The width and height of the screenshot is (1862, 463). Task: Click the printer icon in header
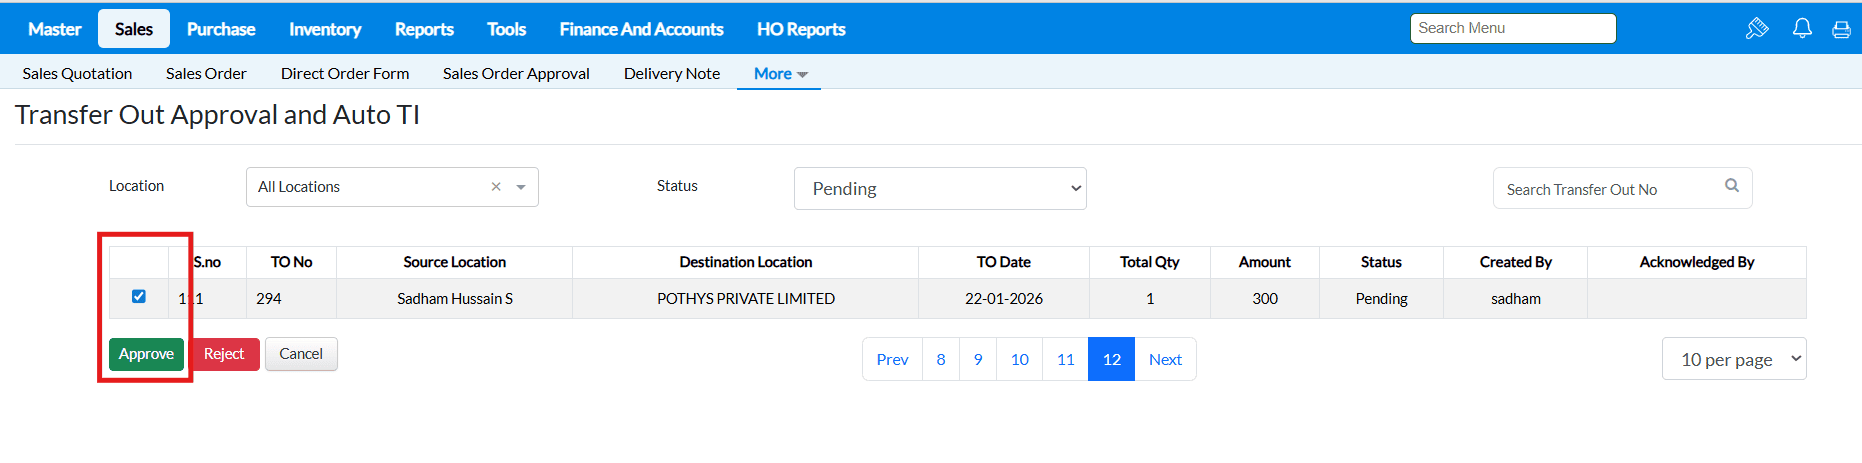pyautogui.click(x=1841, y=30)
